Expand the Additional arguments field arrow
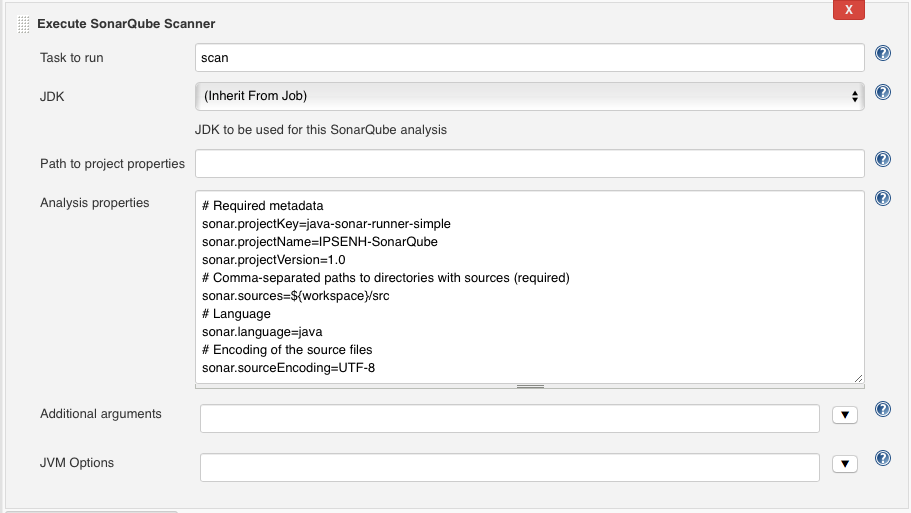The height and width of the screenshot is (513, 911). (845, 415)
